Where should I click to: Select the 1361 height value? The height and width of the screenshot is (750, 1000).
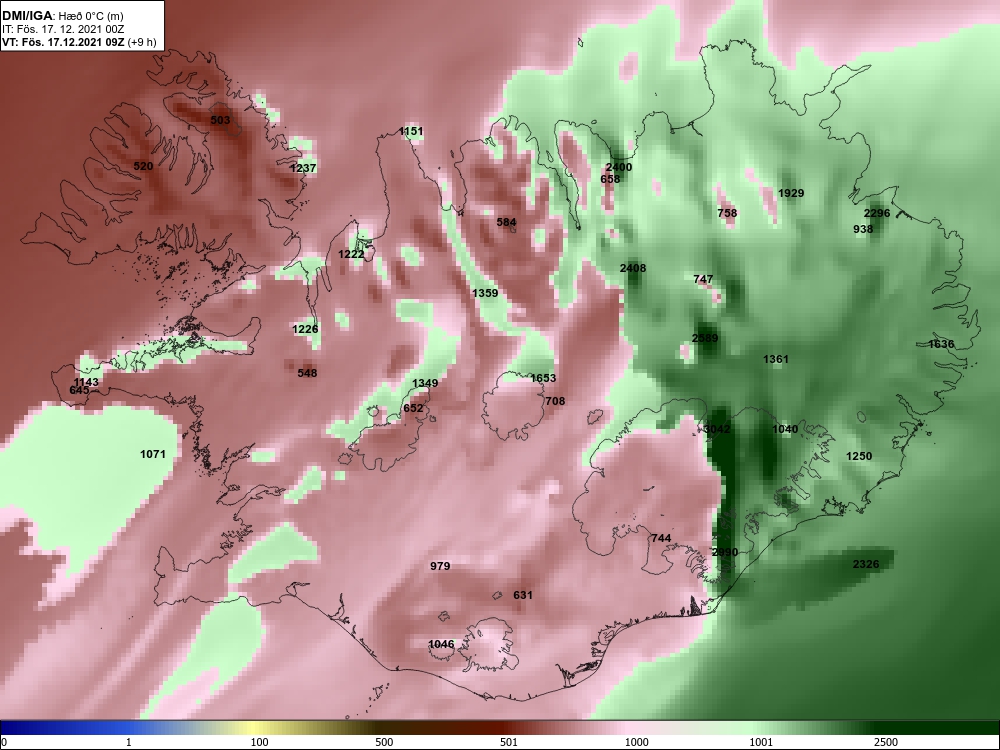click(x=776, y=358)
